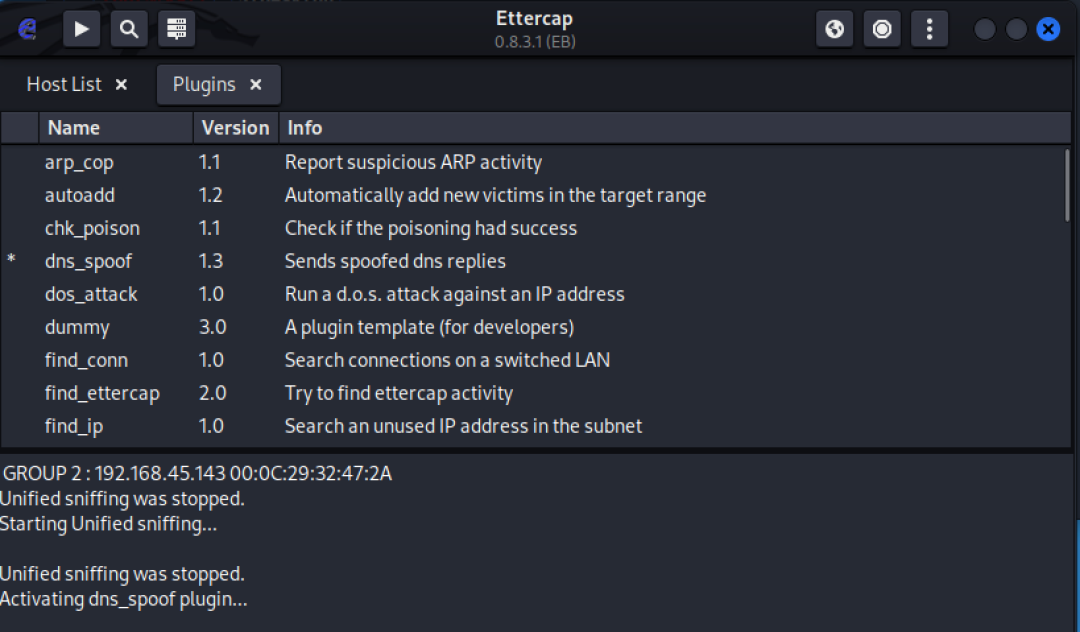This screenshot has width=1080, height=632.
Task: Open the MITM menu globe icon
Action: [x=834, y=29]
